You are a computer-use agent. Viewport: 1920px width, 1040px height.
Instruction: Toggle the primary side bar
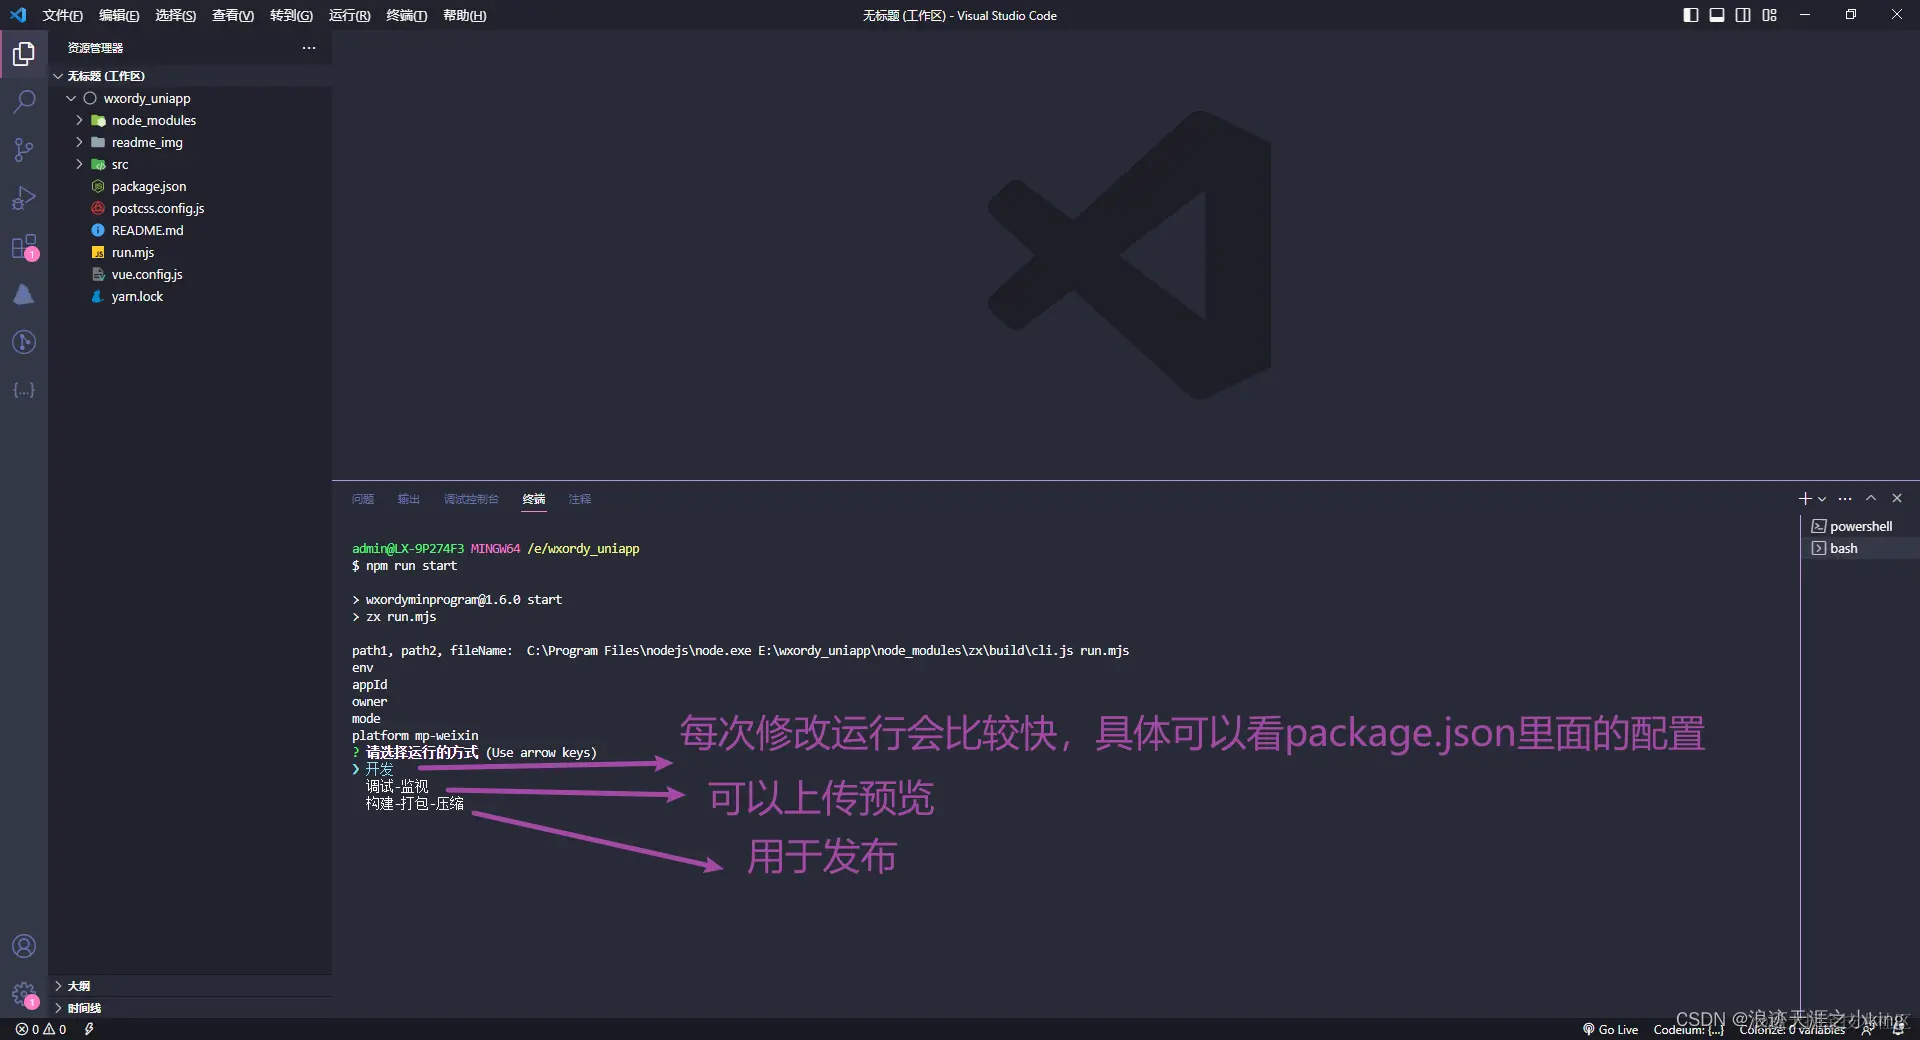(x=1691, y=15)
